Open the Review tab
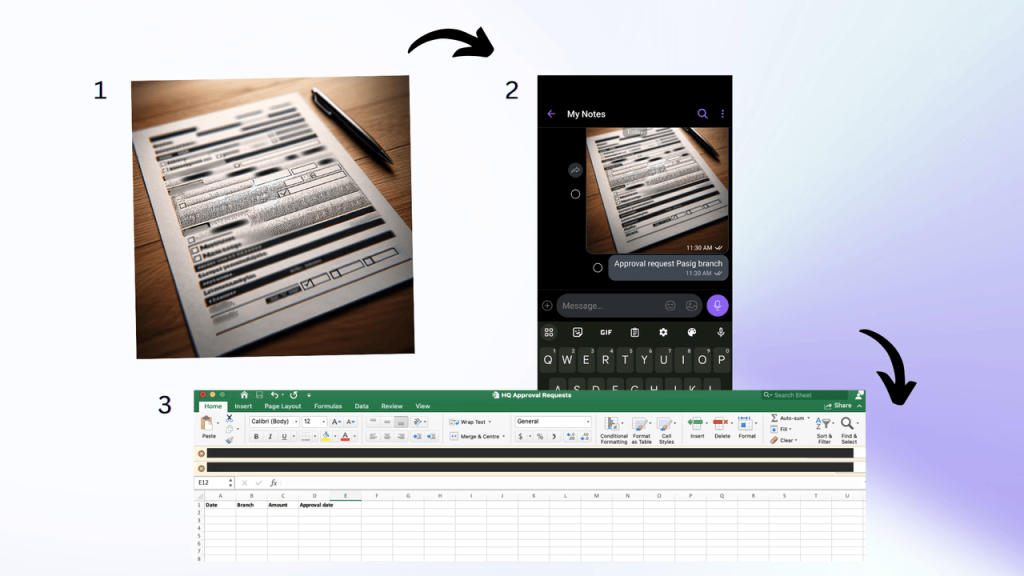1024x576 pixels. click(392, 406)
